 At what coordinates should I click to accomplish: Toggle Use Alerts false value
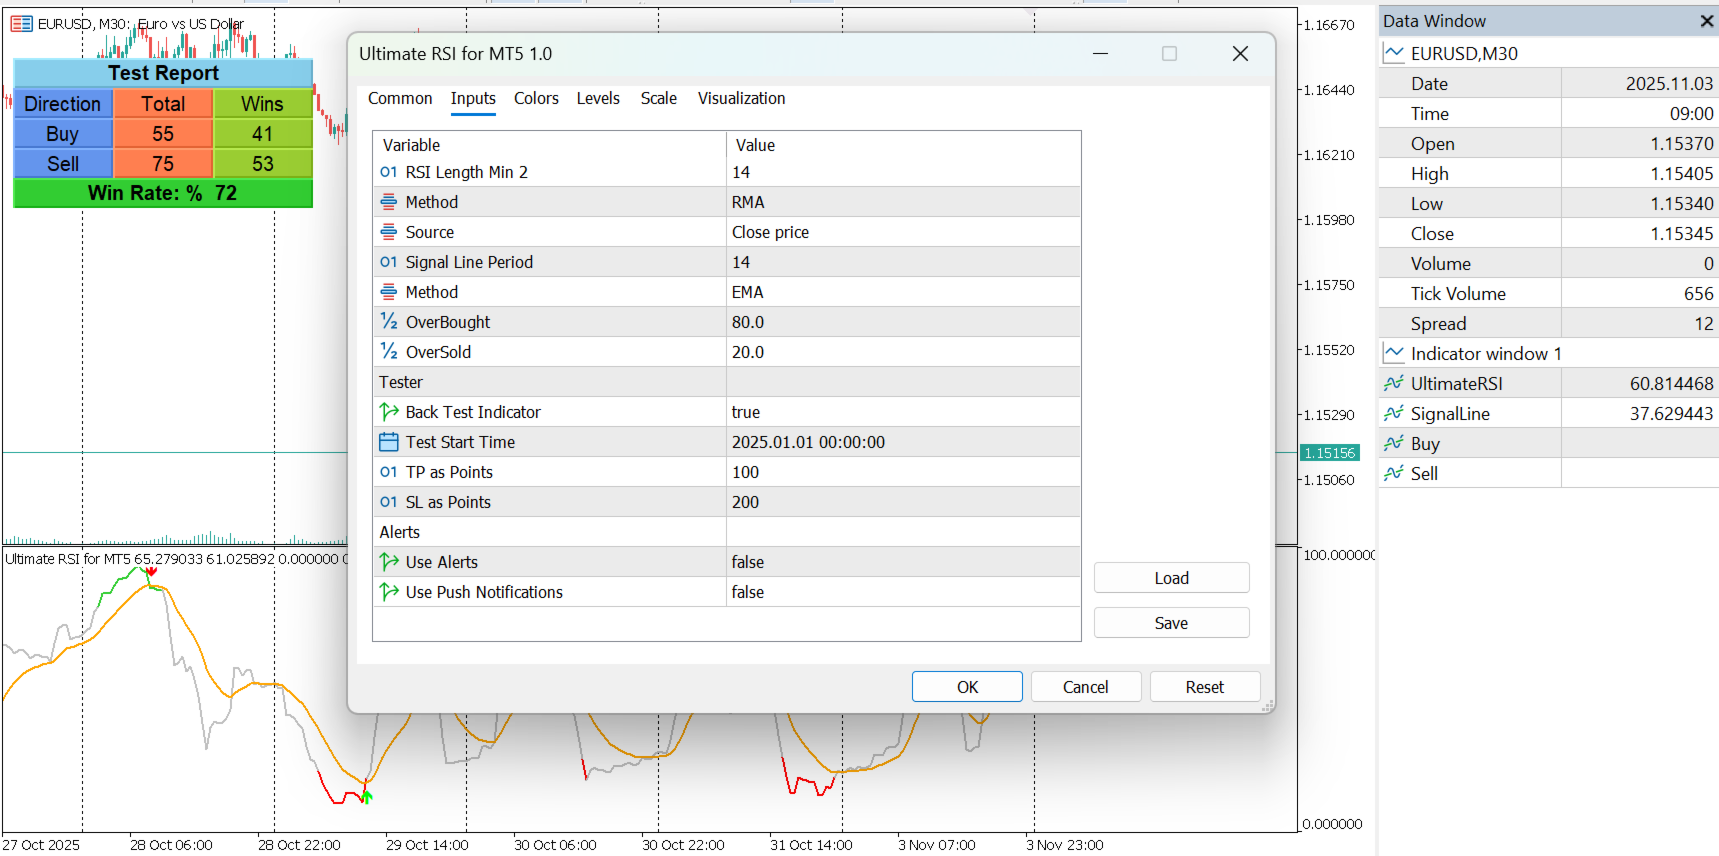point(904,562)
